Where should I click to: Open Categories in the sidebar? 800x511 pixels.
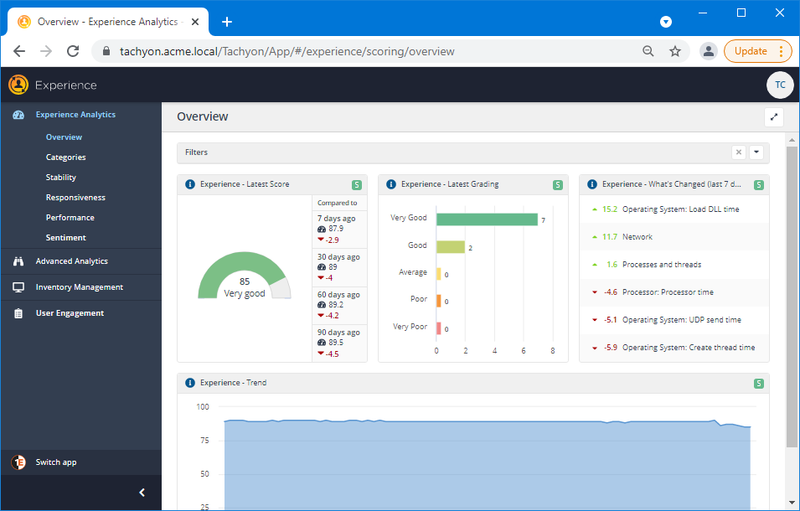66,157
